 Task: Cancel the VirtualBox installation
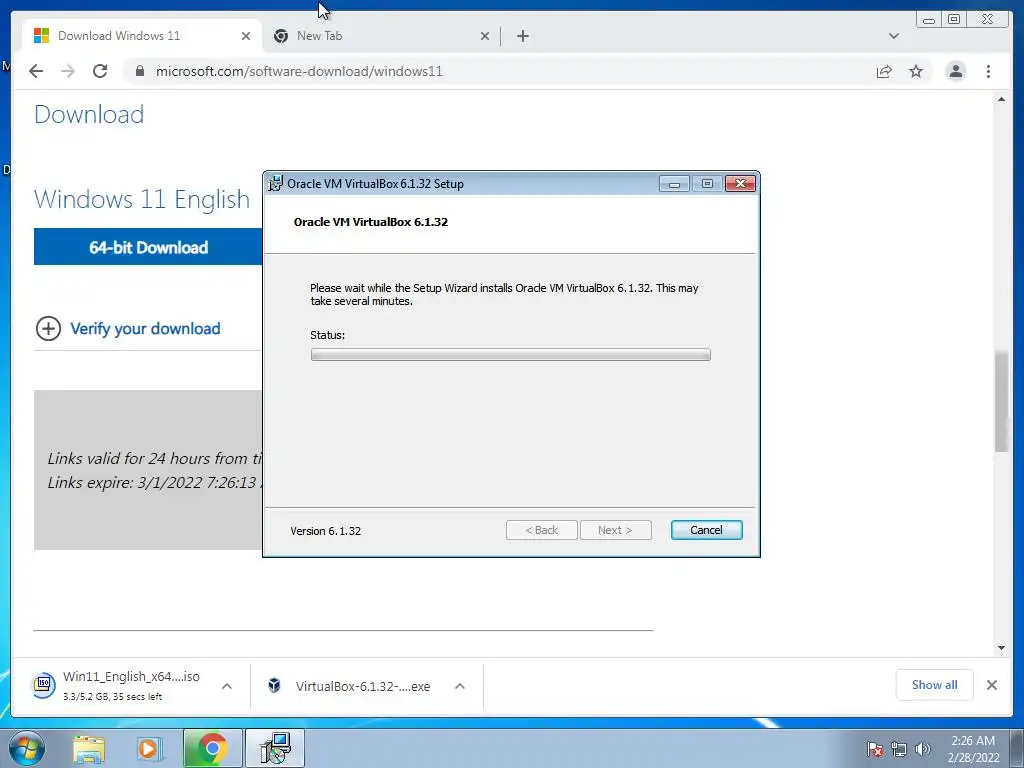tap(706, 530)
